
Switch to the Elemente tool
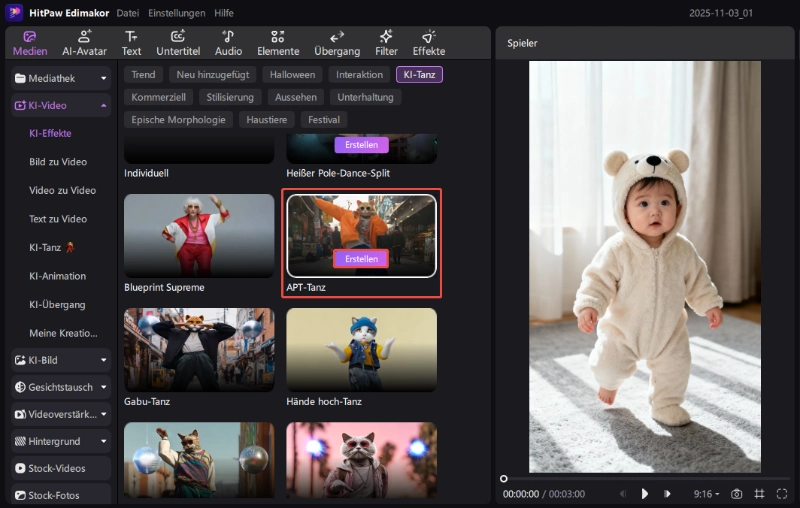tap(278, 42)
